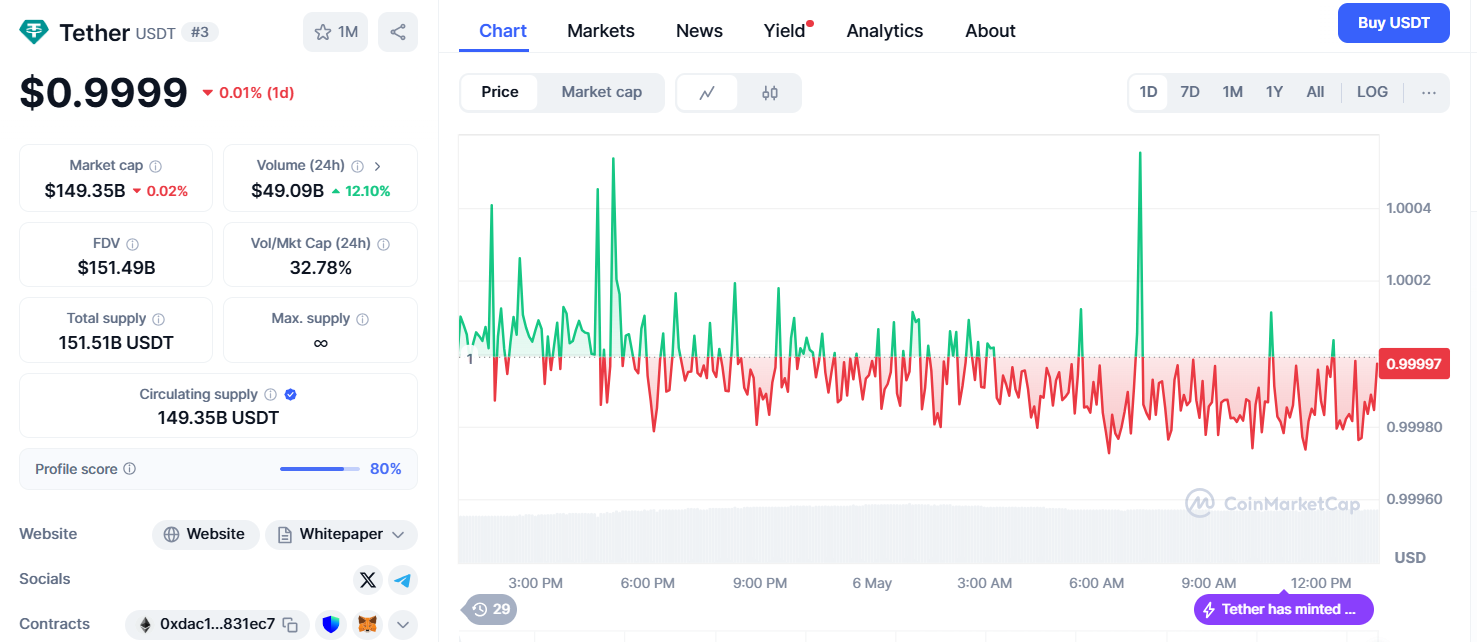Expand the contracts list chevron
Image resolution: width=1477 pixels, height=642 pixels.
pyautogui.click(x=403, y=625)
